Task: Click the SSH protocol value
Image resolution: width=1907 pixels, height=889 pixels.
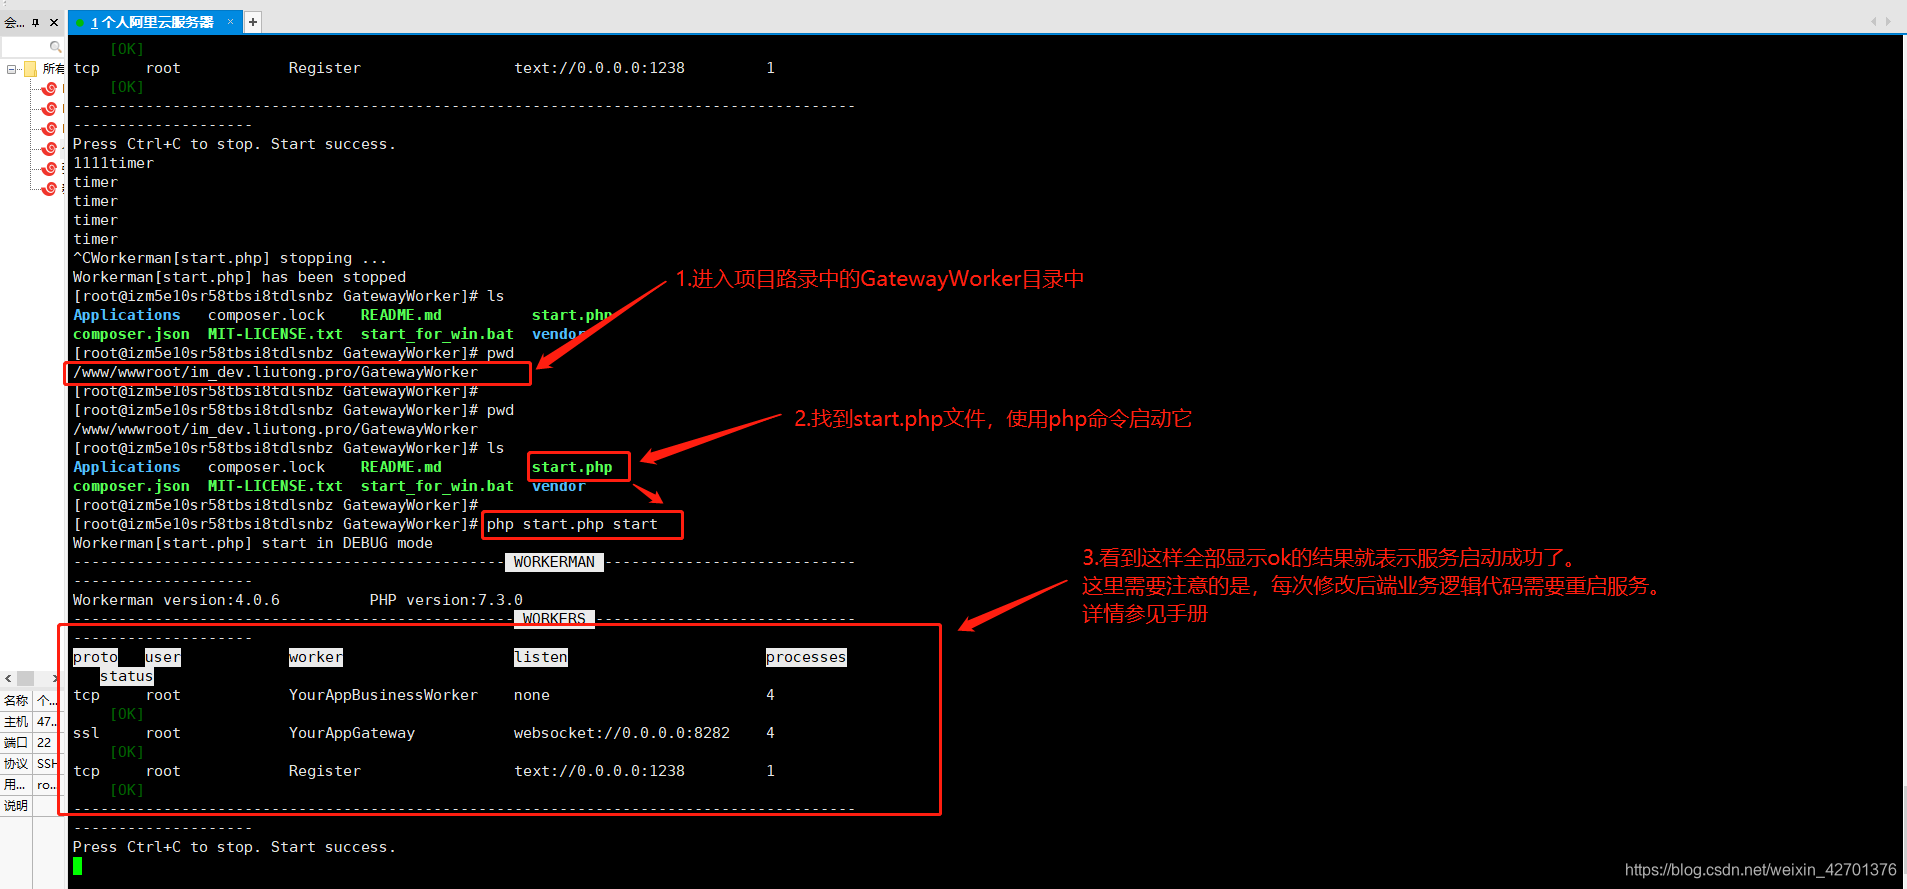Action: [x=47, y=763]
